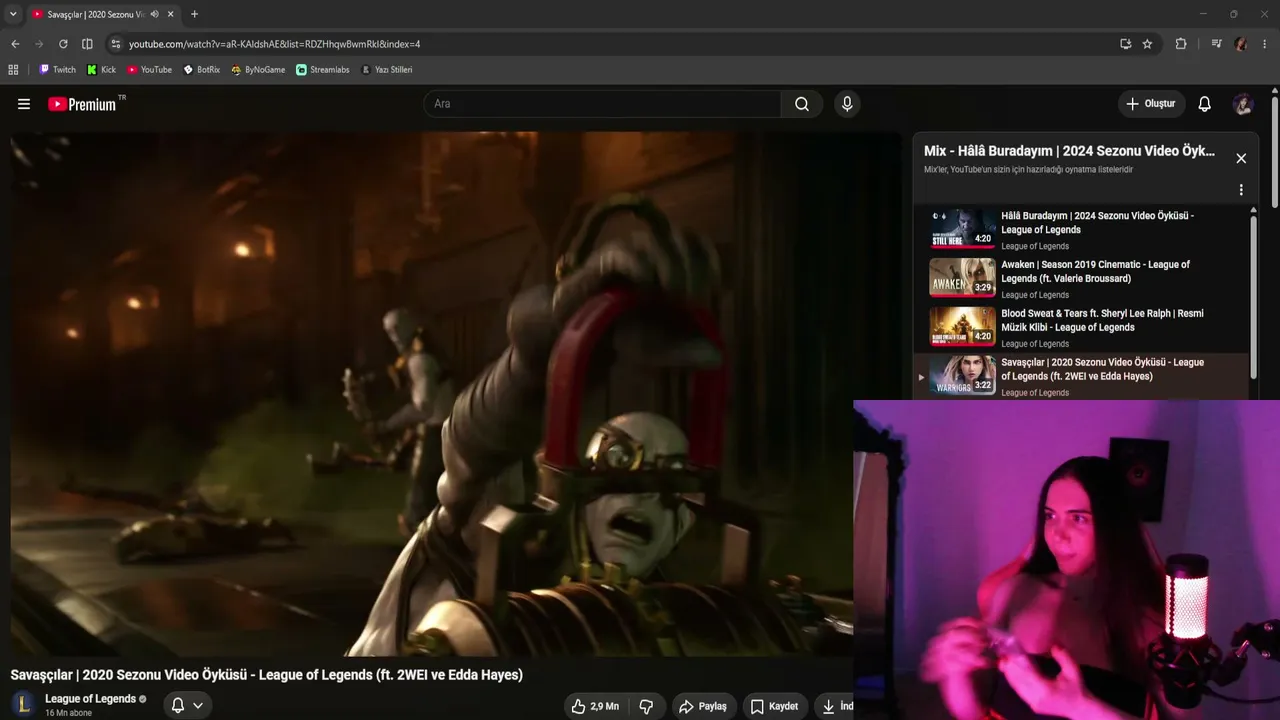Click the address bar URL
1280x720 pixels.
(x=274, y=44)
